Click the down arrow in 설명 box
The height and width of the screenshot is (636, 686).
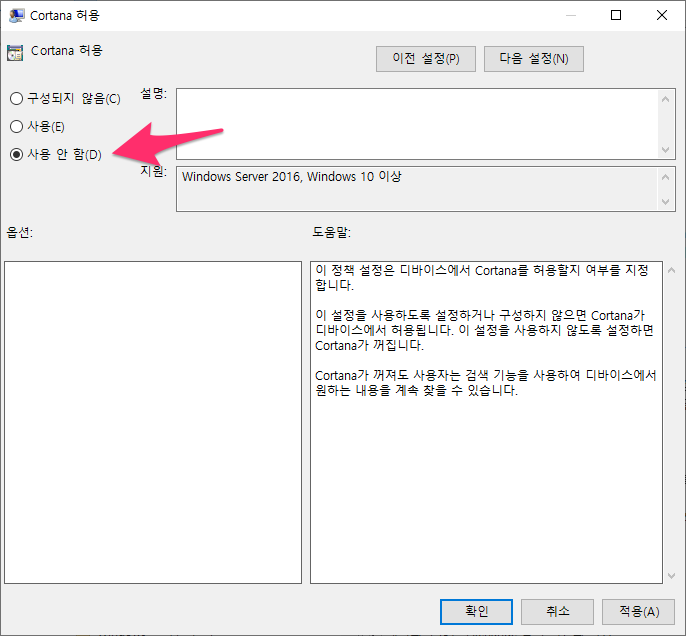[665, 150]
